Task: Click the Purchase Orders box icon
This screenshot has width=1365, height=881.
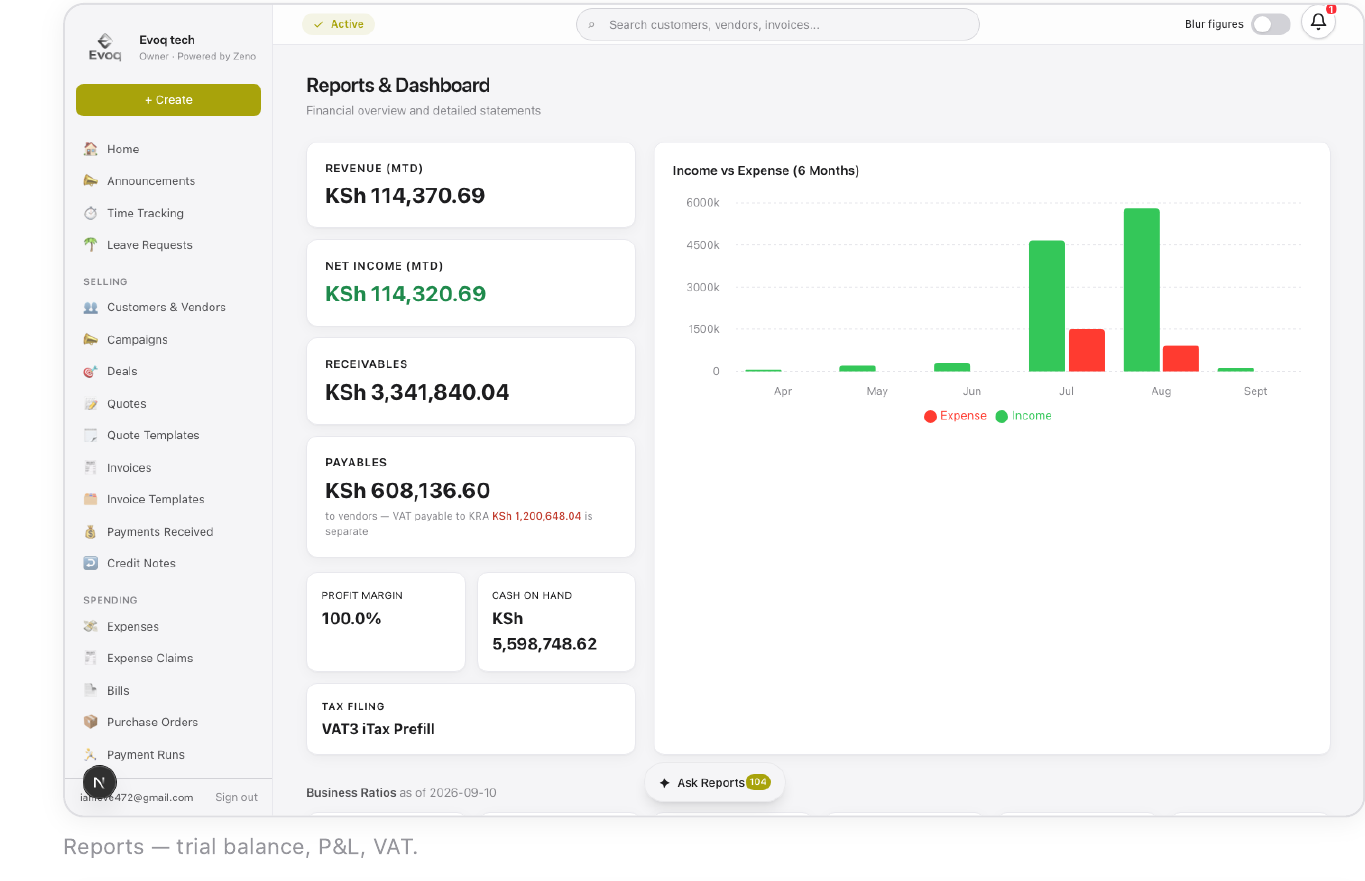Action: 91,722
